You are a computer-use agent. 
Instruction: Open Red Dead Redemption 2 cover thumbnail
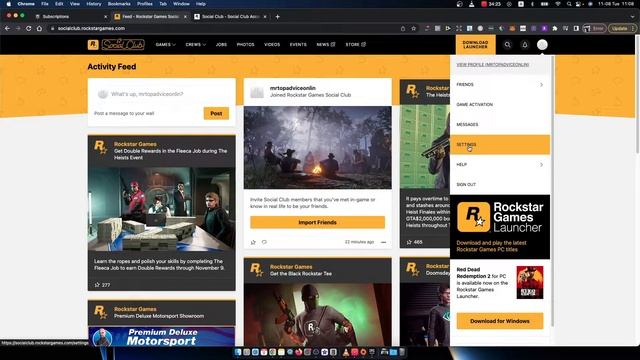tap(530, 282)
